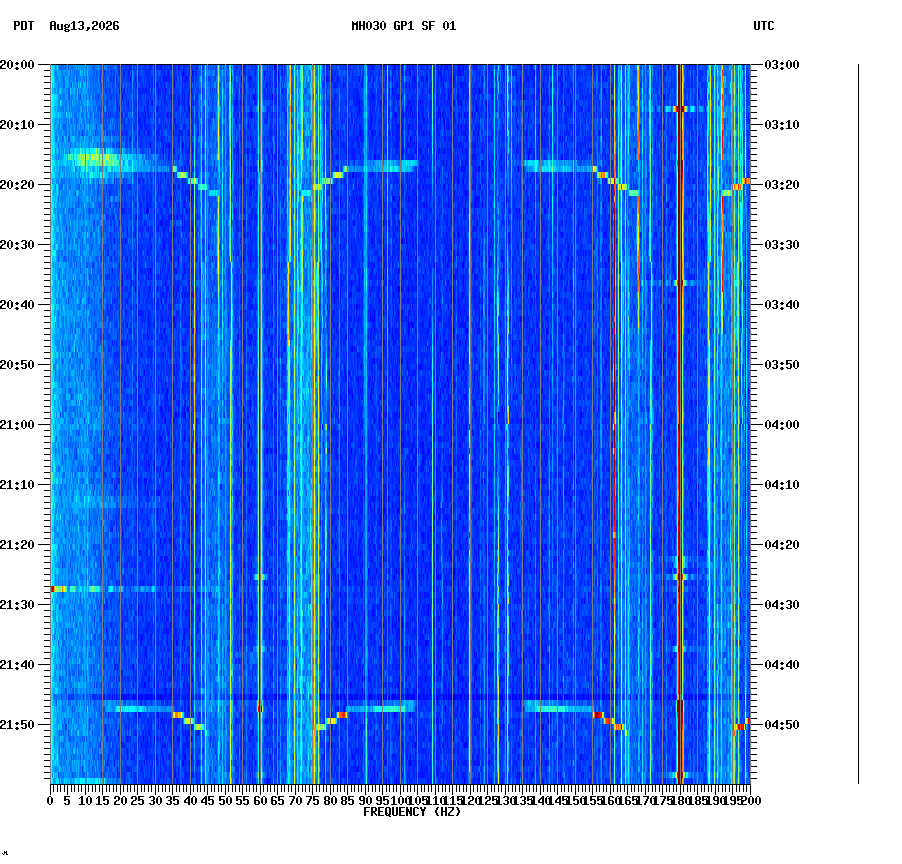Click the 04:30 UTC time label
The image size is (902, 864).
782,605
